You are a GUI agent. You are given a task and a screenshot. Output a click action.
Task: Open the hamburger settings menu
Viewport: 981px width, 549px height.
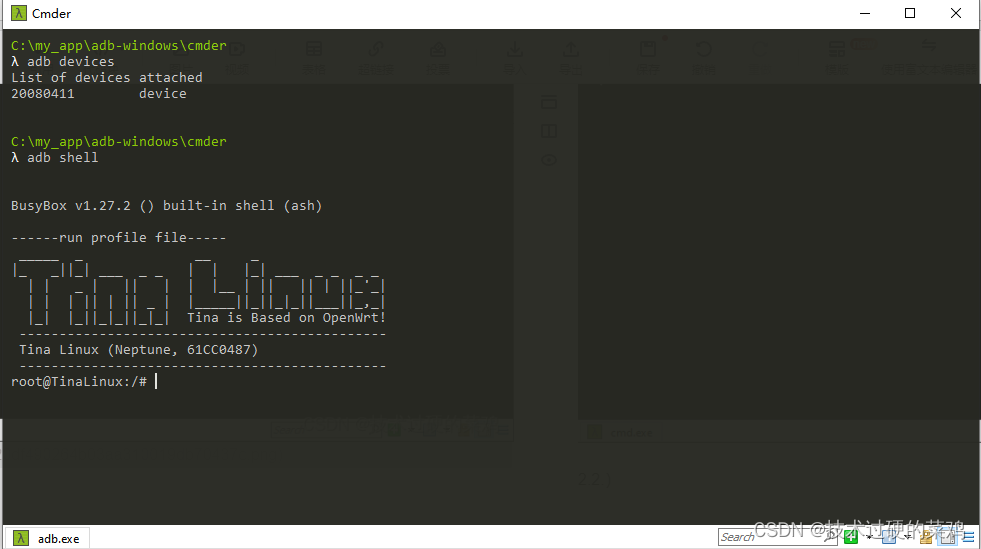968,537
